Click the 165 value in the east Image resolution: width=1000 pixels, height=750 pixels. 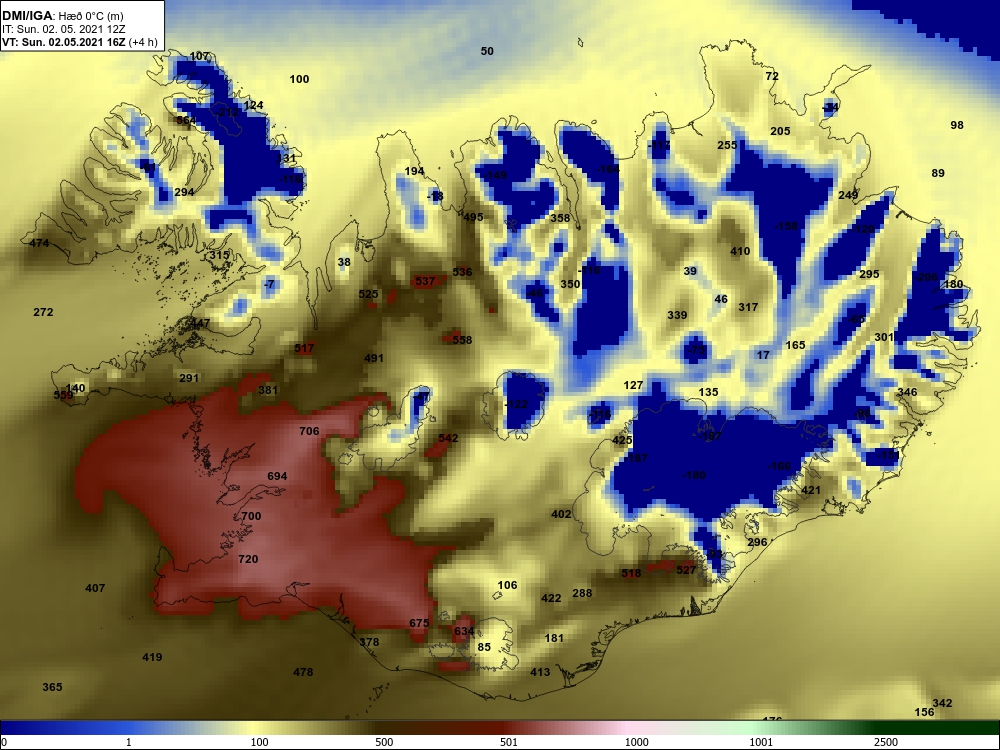click(x=795, y=346)
